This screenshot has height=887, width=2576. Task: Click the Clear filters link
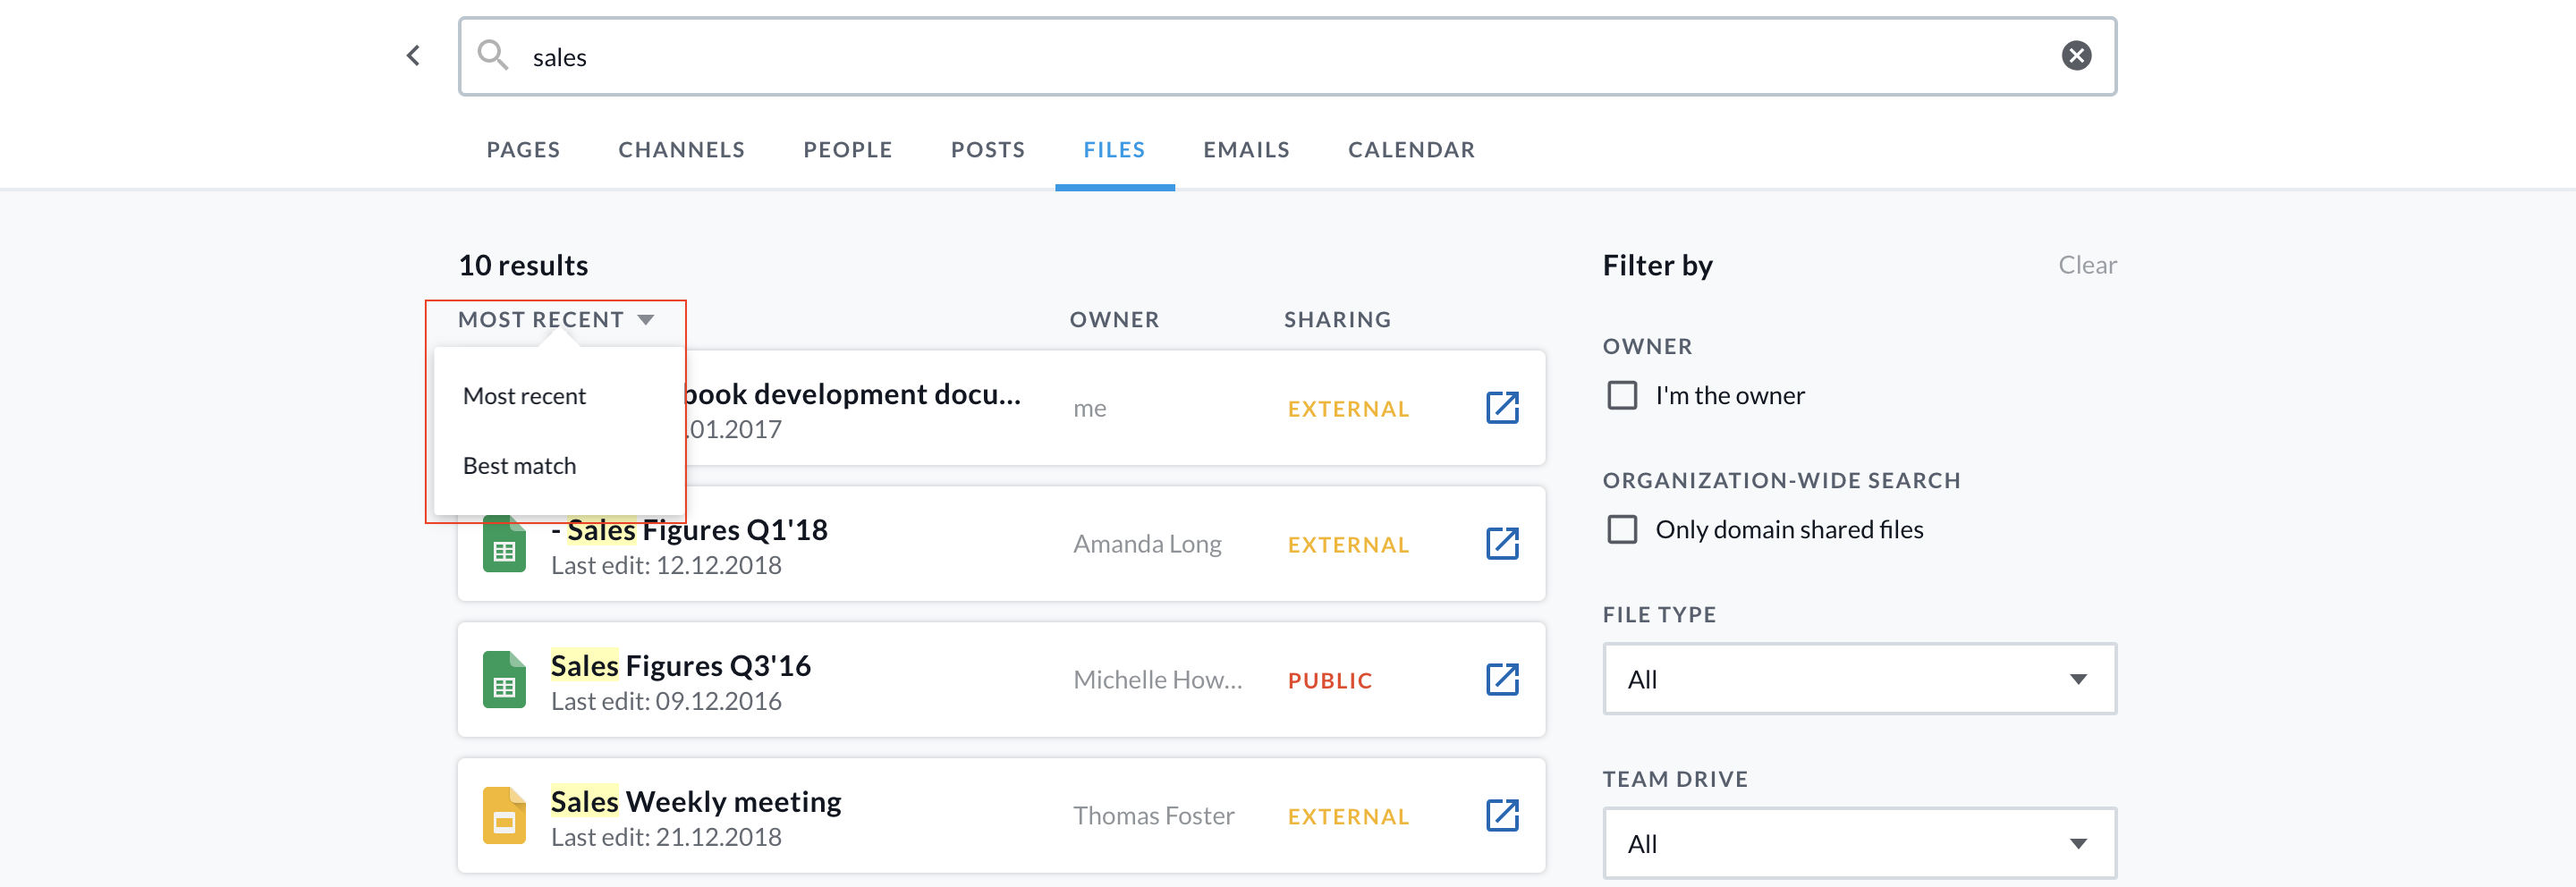pos(2086,265)
